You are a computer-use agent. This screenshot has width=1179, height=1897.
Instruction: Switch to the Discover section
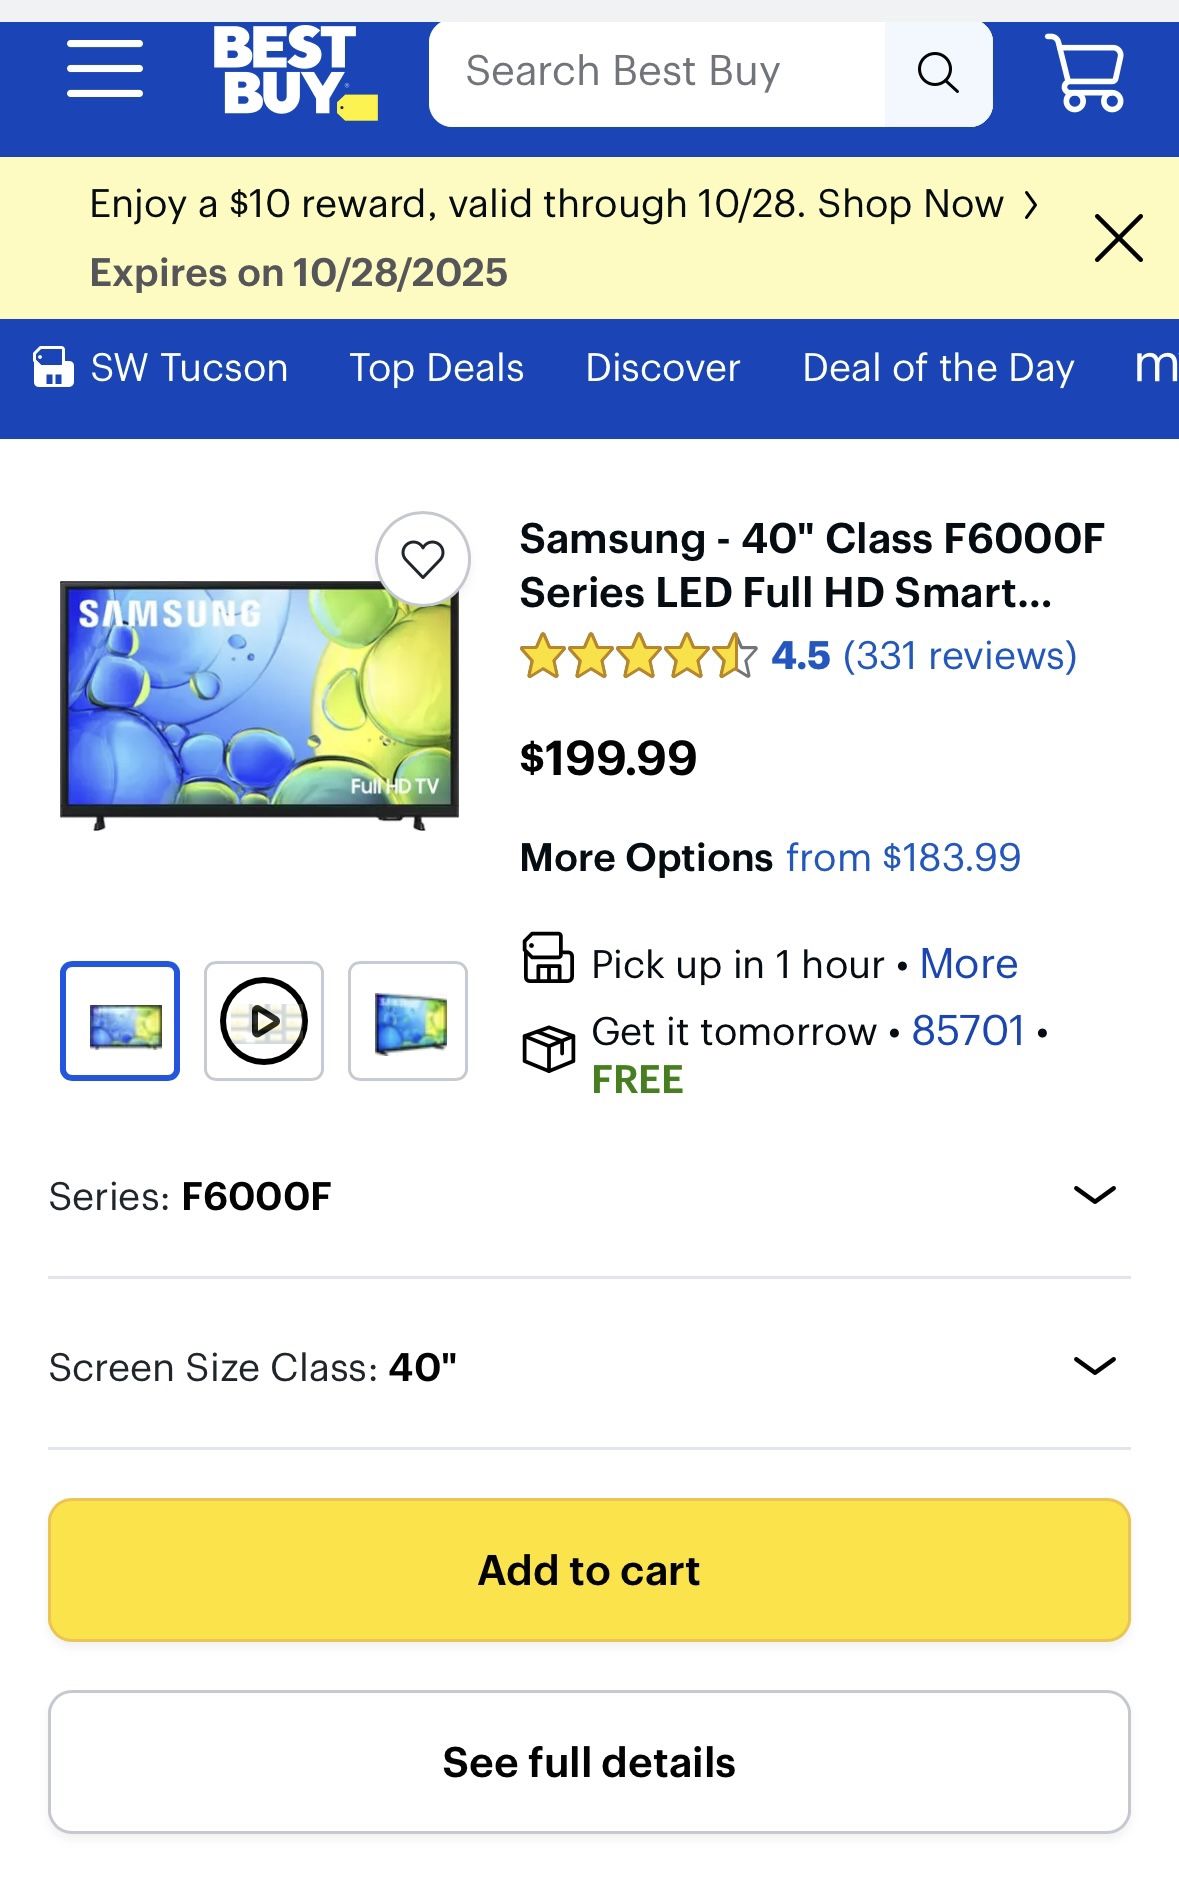(661, 367)
